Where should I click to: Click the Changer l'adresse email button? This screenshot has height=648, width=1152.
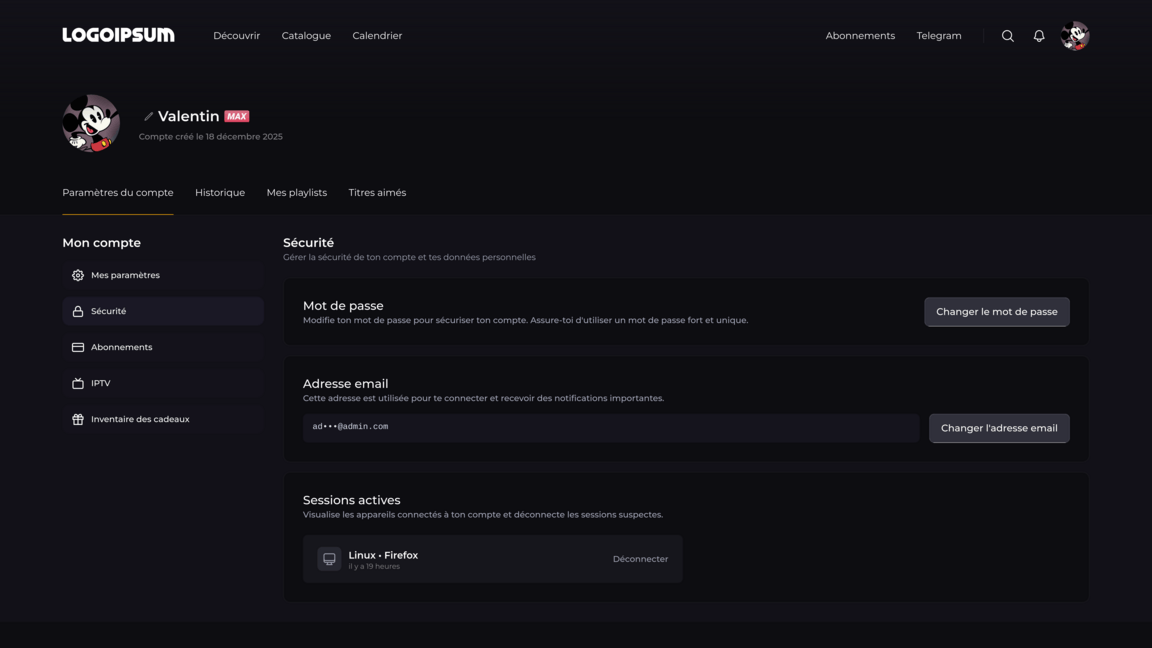(999, 428)
